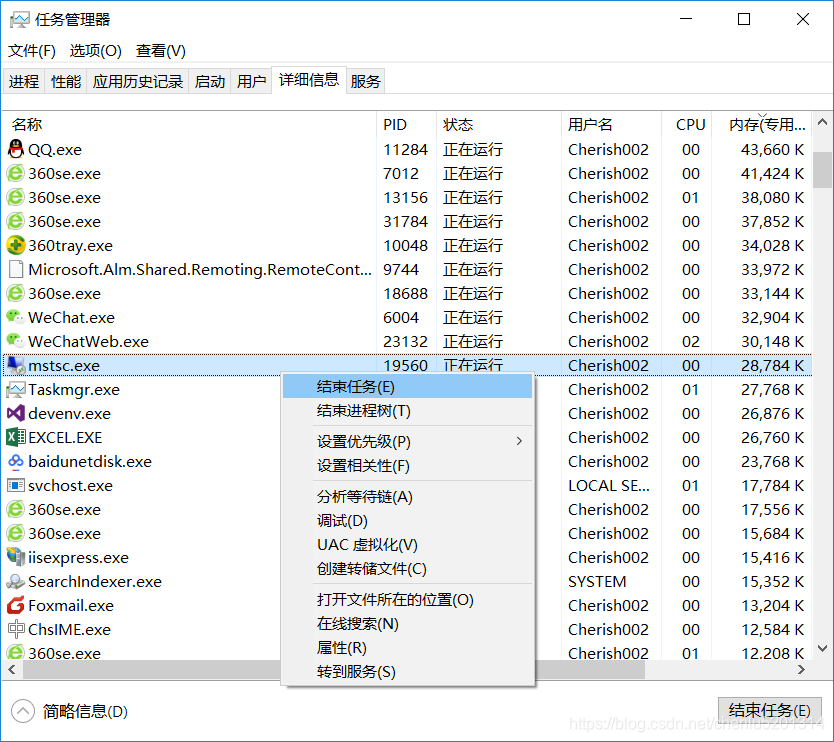Switch to the 性能 tab
Screen dimensions: 834x742
[x=66, y=81]
